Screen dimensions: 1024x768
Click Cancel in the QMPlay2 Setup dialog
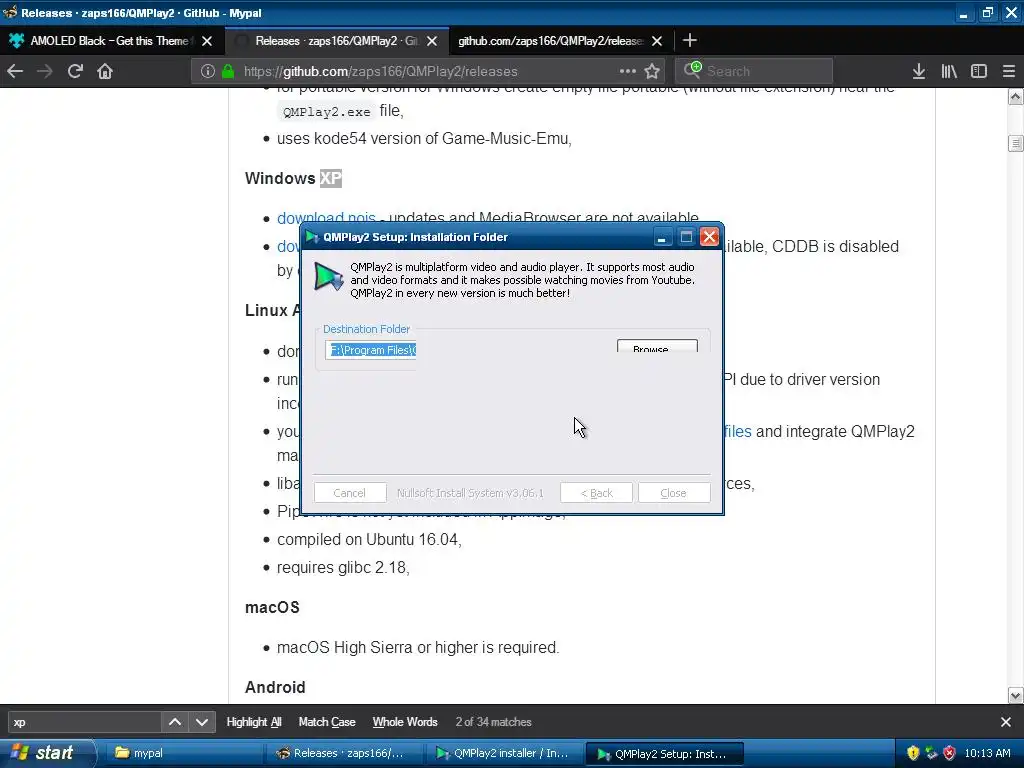coord(349,493)
